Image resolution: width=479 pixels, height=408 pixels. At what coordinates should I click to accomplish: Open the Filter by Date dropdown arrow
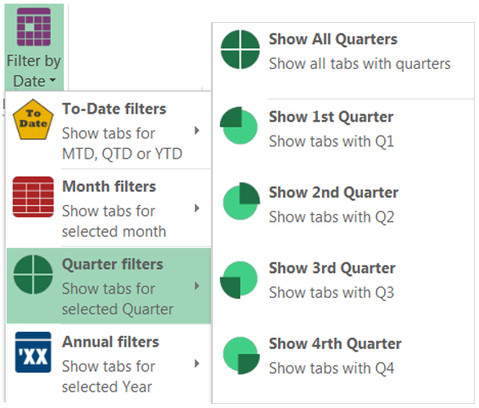(x=52, y=80)
